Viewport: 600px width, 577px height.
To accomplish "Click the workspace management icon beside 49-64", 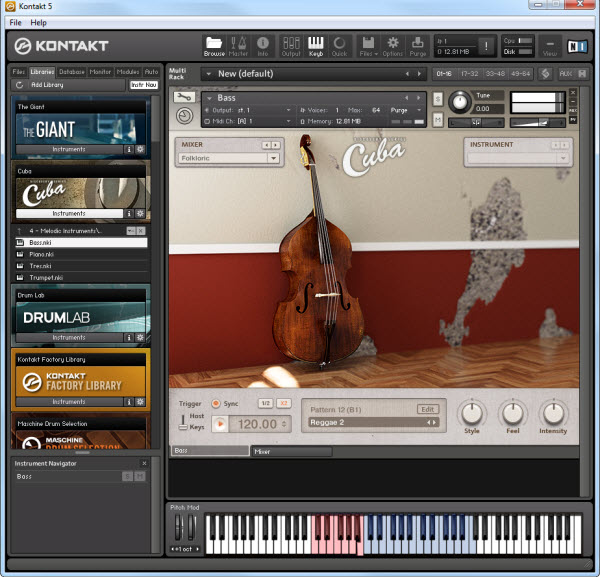I will coord(546,73).
